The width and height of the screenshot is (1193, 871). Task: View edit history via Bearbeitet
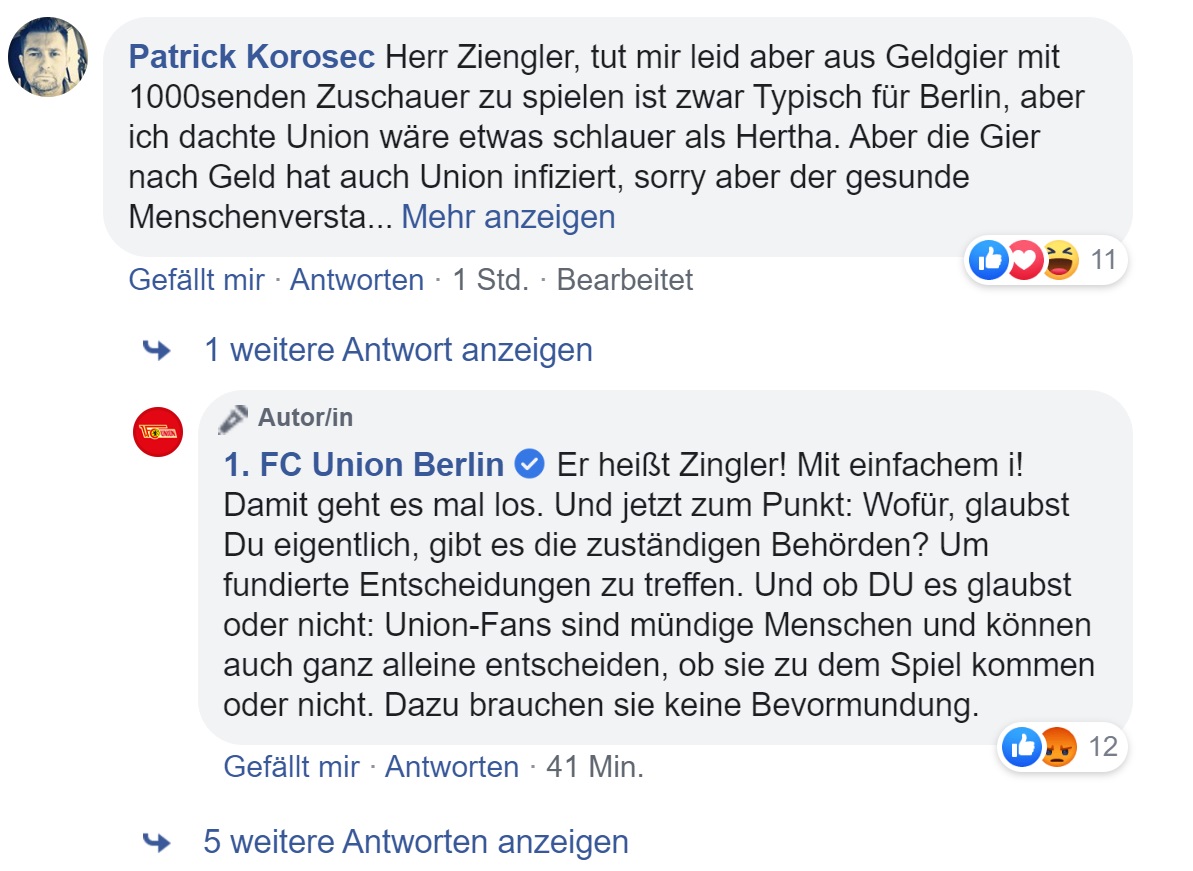(624, 280)
